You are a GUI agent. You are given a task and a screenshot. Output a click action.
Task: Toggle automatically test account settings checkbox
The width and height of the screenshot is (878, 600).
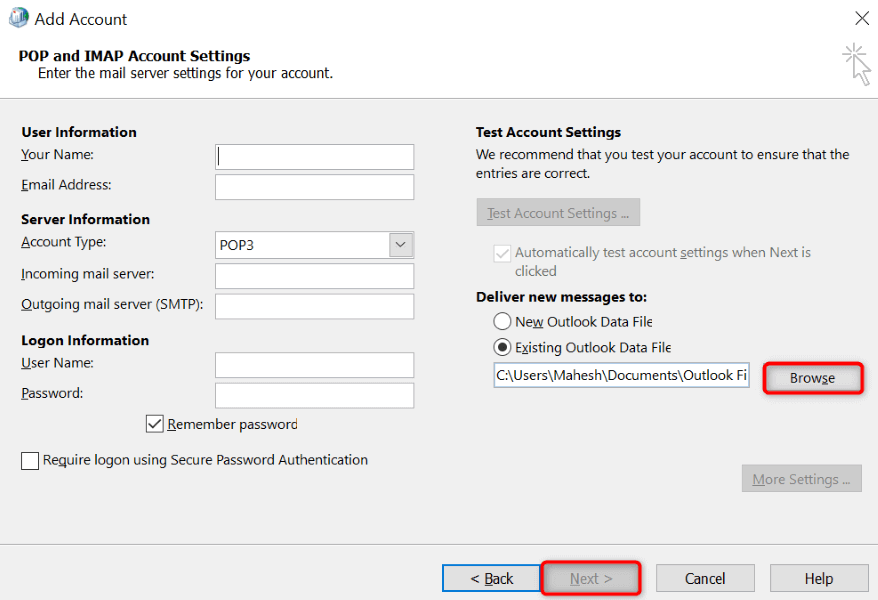tap(502, 254)
